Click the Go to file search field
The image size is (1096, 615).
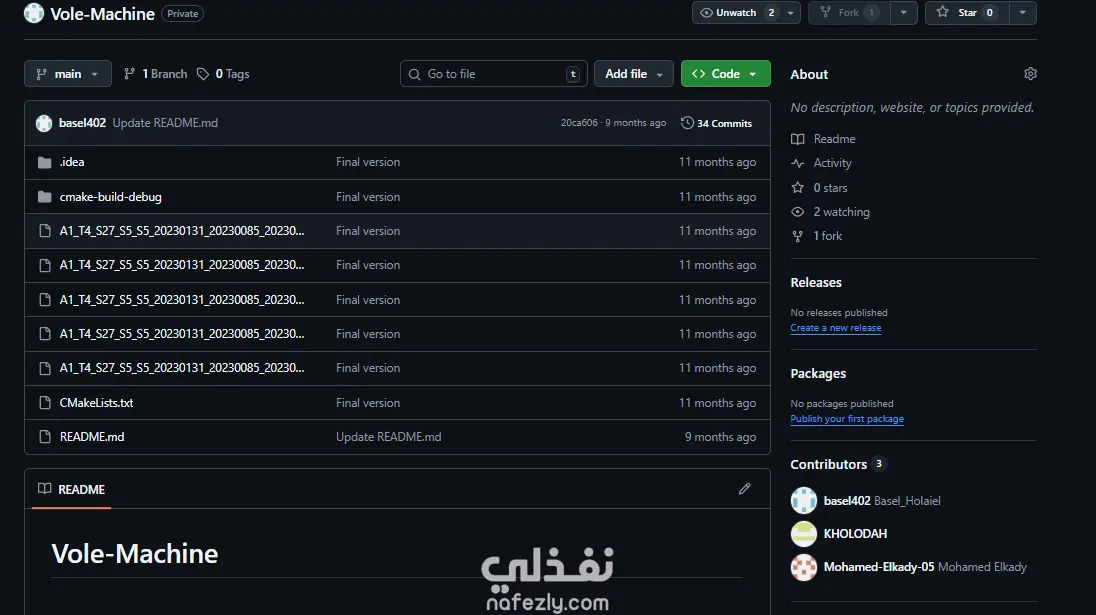[493, 73]
